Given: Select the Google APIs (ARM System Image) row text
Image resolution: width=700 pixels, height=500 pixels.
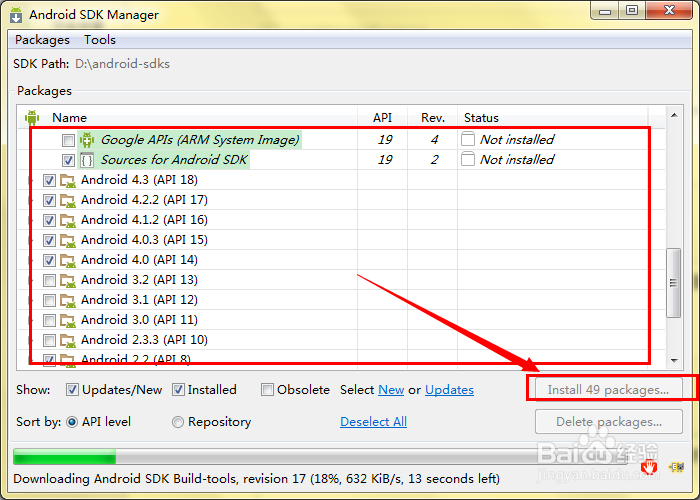Looking at the screenshot, I should pyautogui.click(x=200, y=140).
